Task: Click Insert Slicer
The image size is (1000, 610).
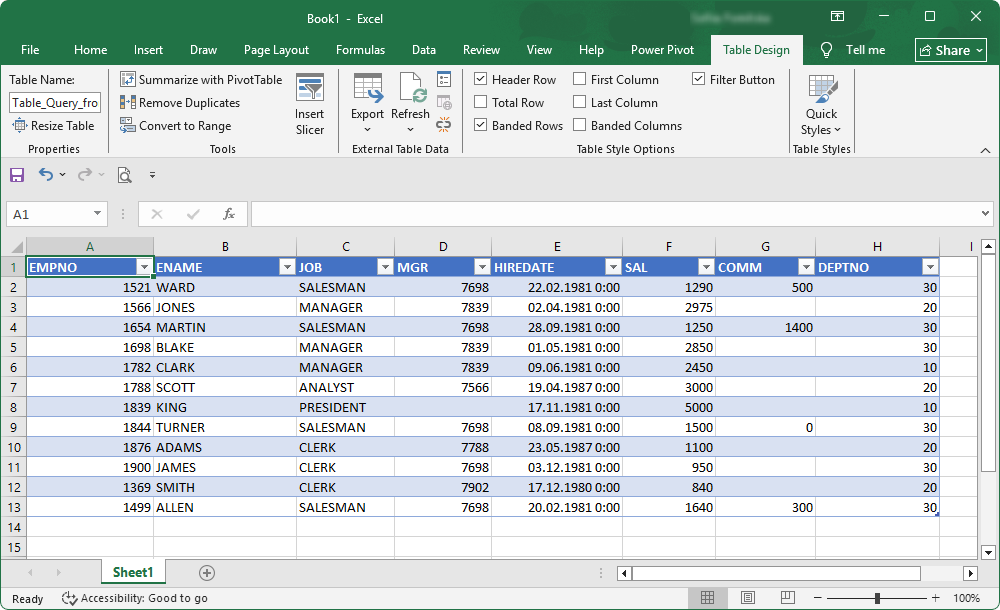Action: pos(310,103)
